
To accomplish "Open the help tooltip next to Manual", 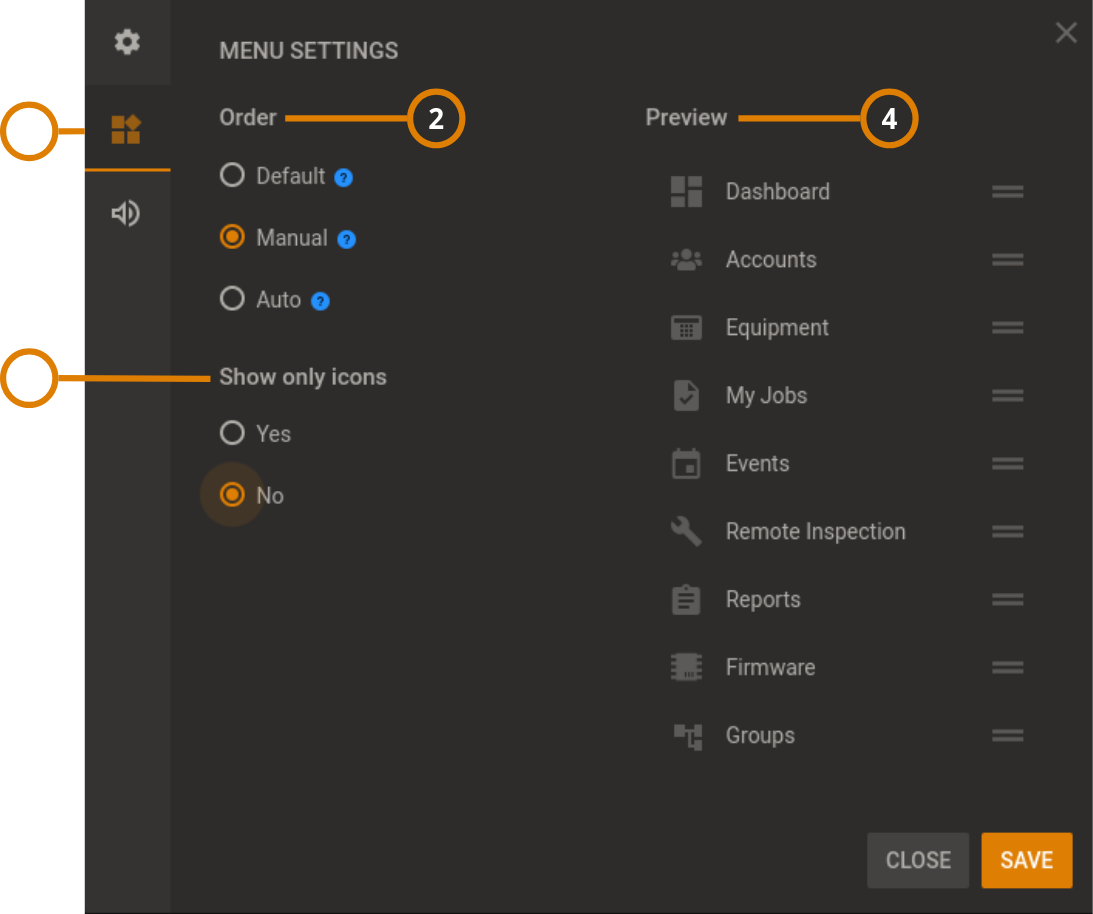I will (x=345, y=238).
